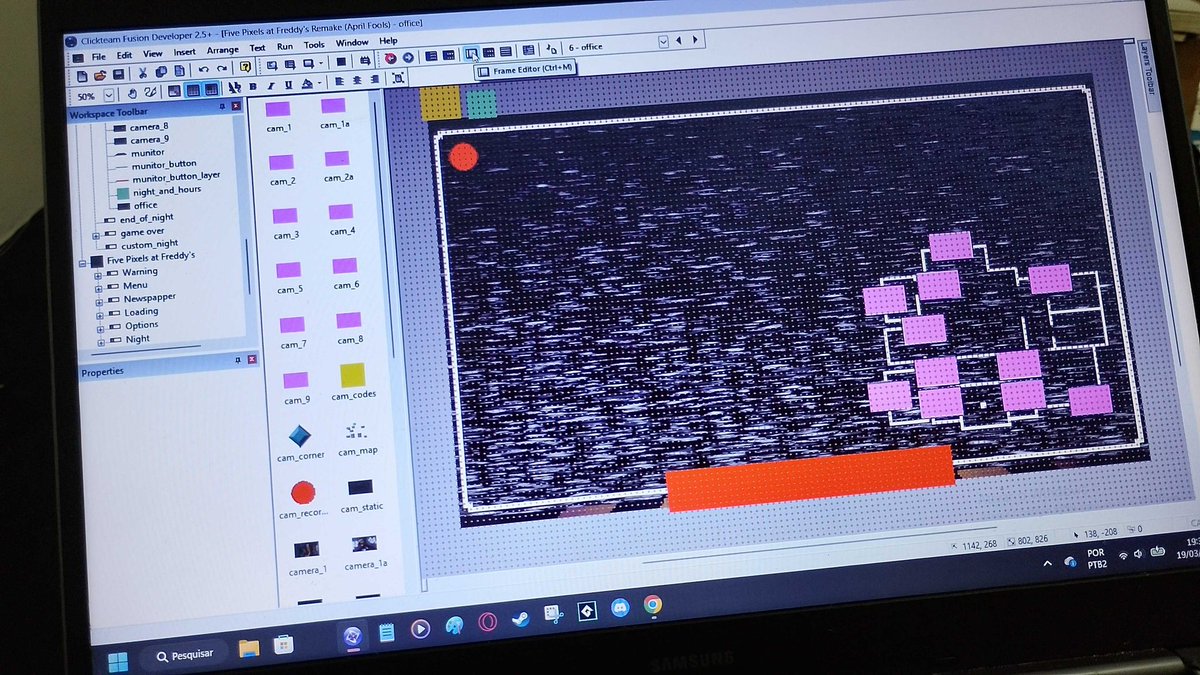Click the Bold B formatting icon
This screenshot has width=1200, height=675.
[x=253, y=86]
